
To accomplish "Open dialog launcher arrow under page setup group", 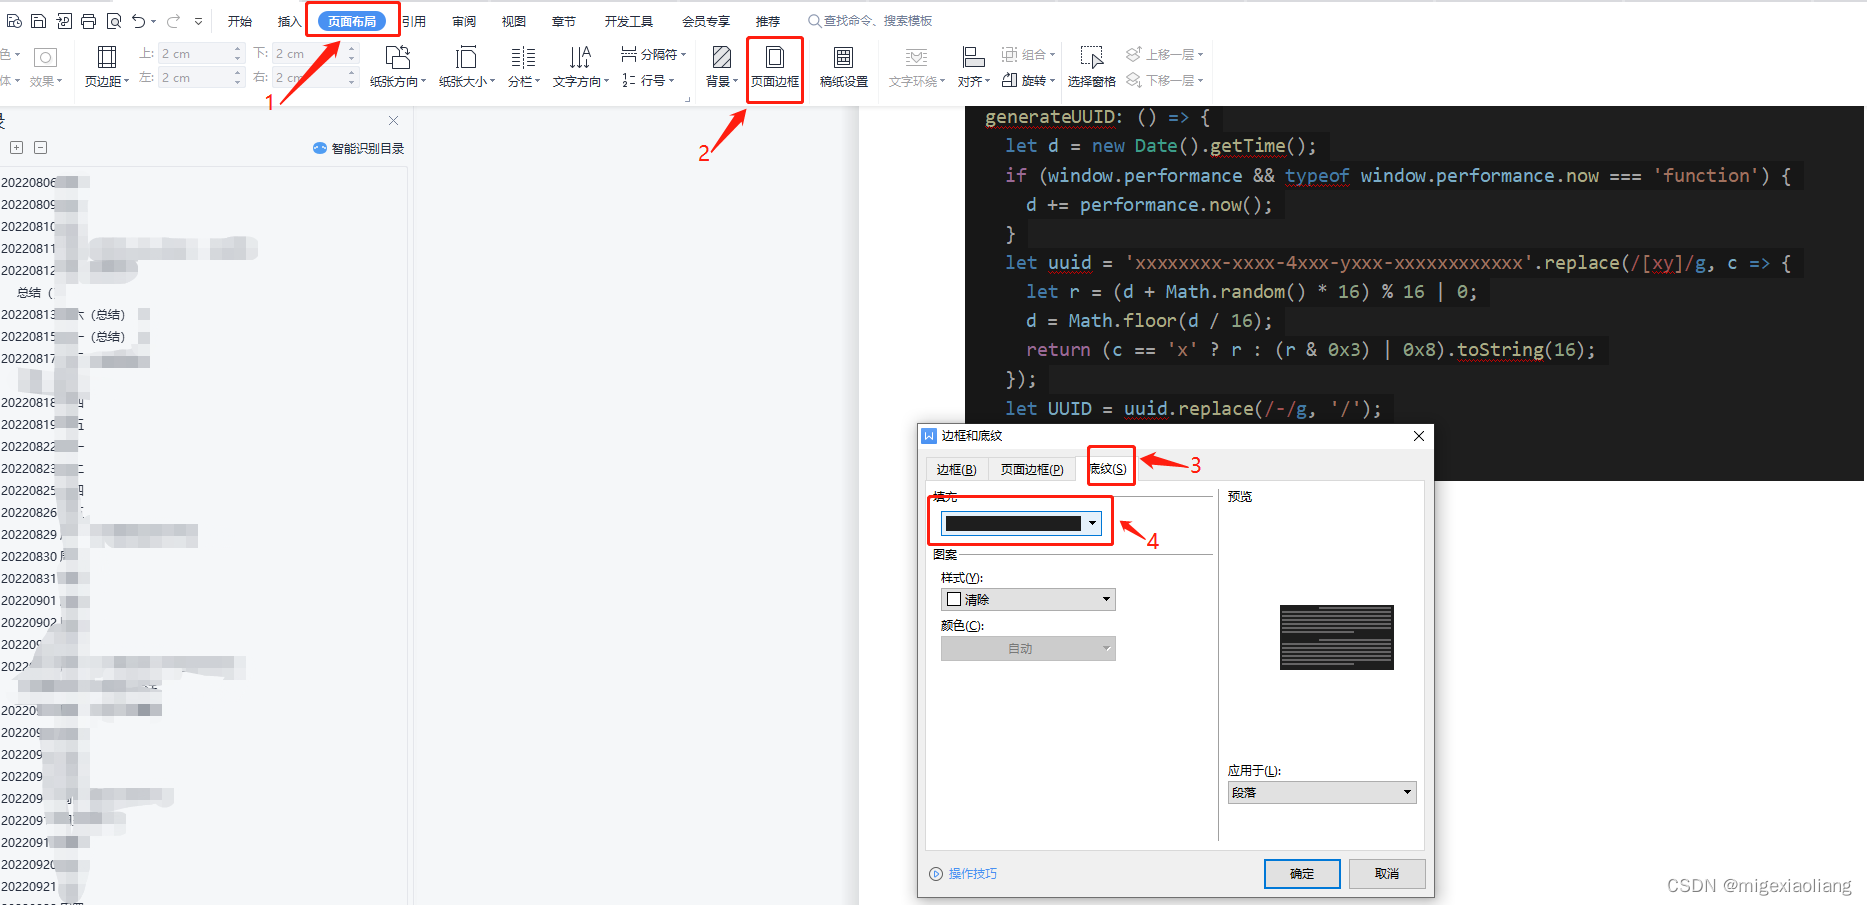I will 688,100.
